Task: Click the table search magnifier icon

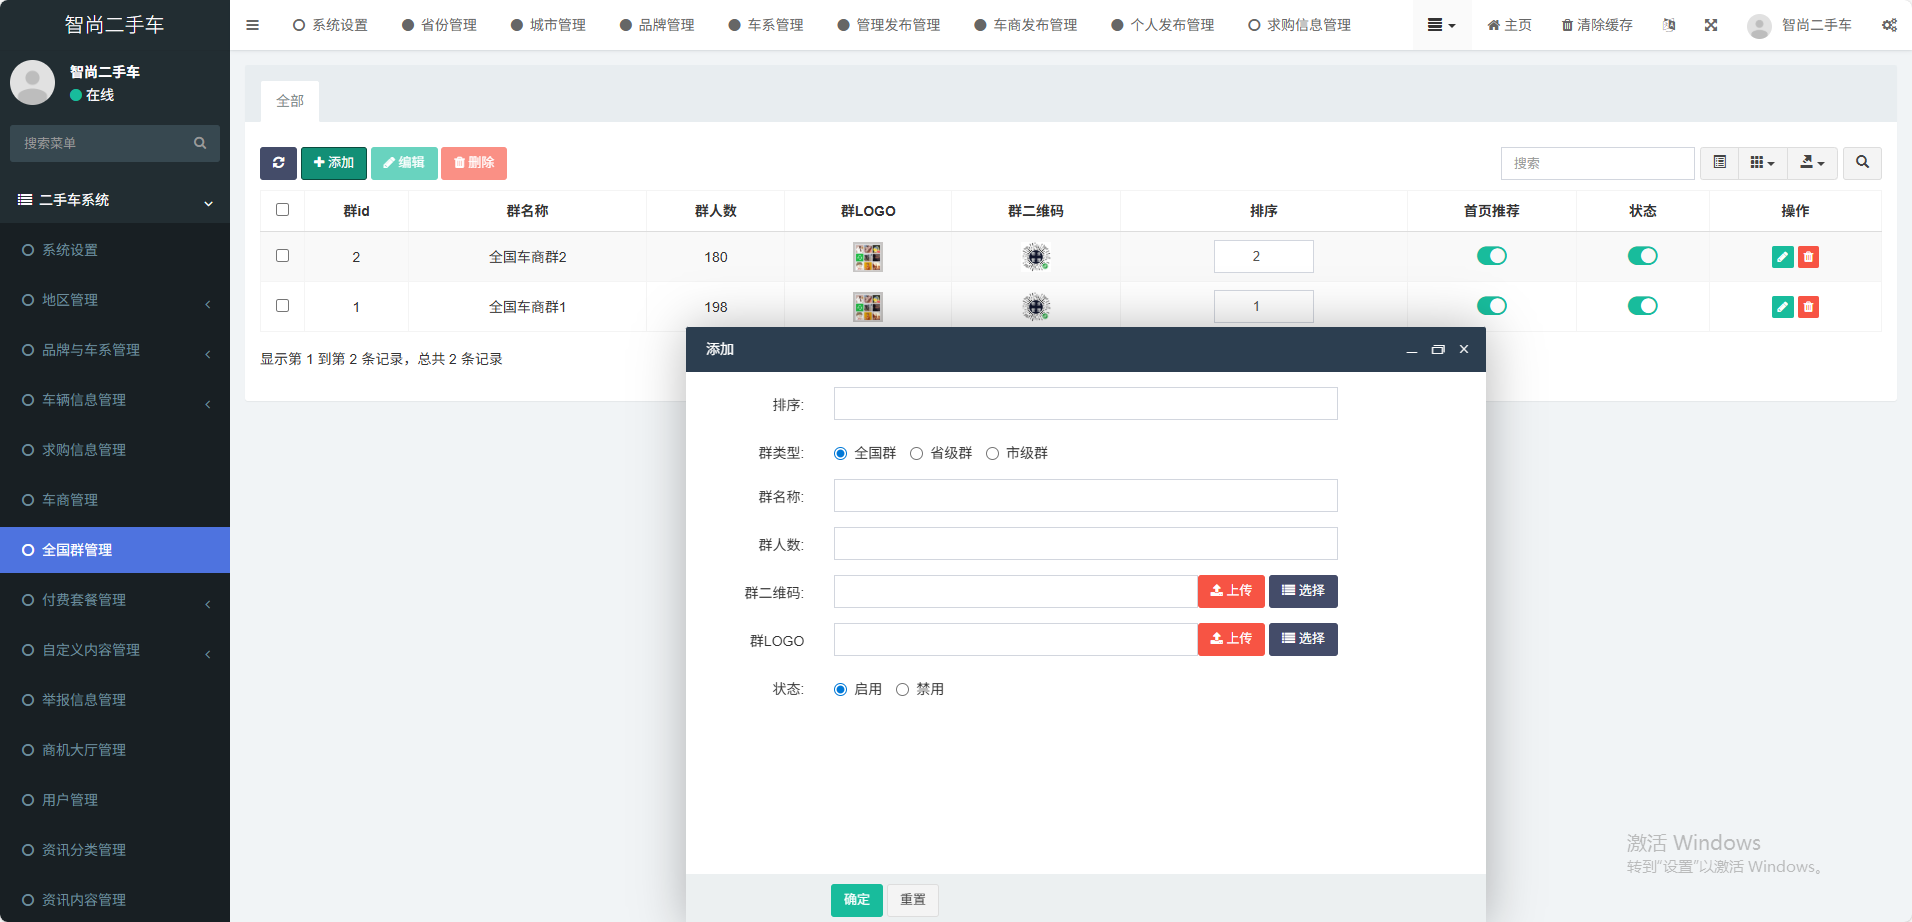Action: tap(1862, 163)
